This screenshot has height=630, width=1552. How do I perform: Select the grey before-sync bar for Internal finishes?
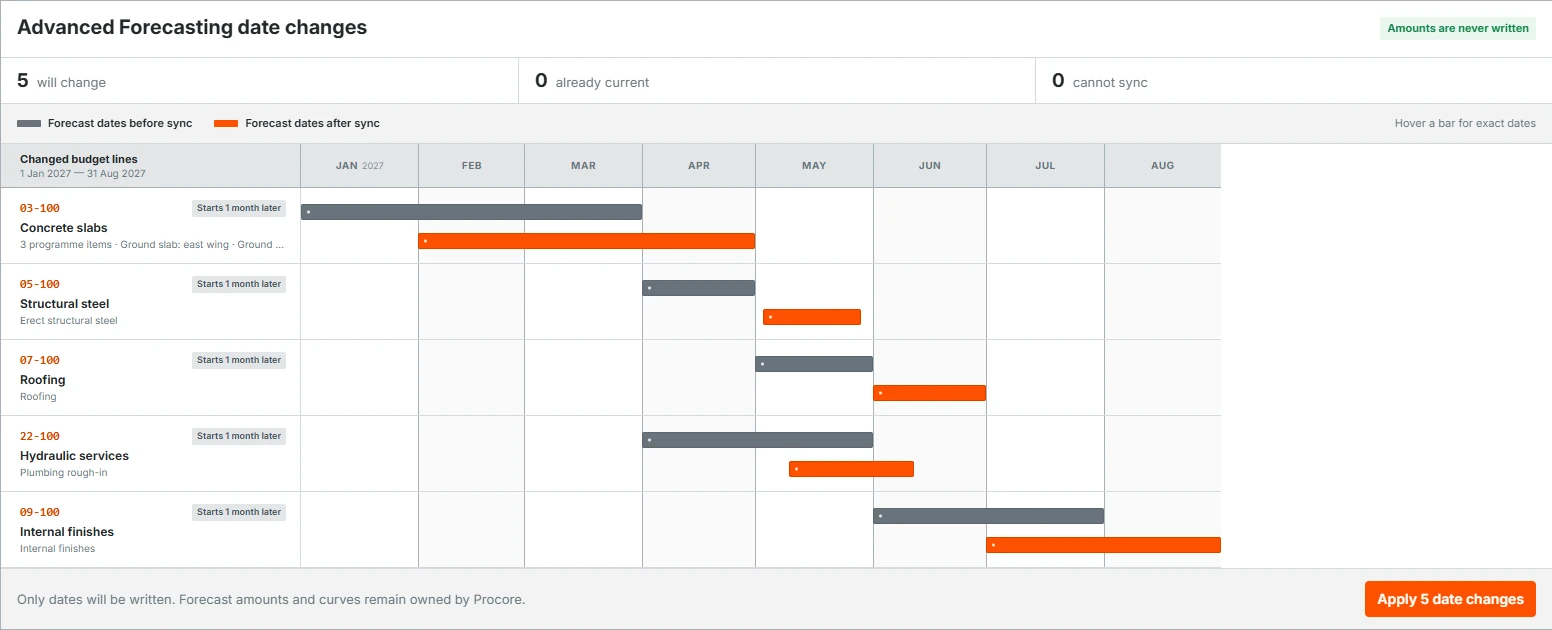[x=988, y=516]
